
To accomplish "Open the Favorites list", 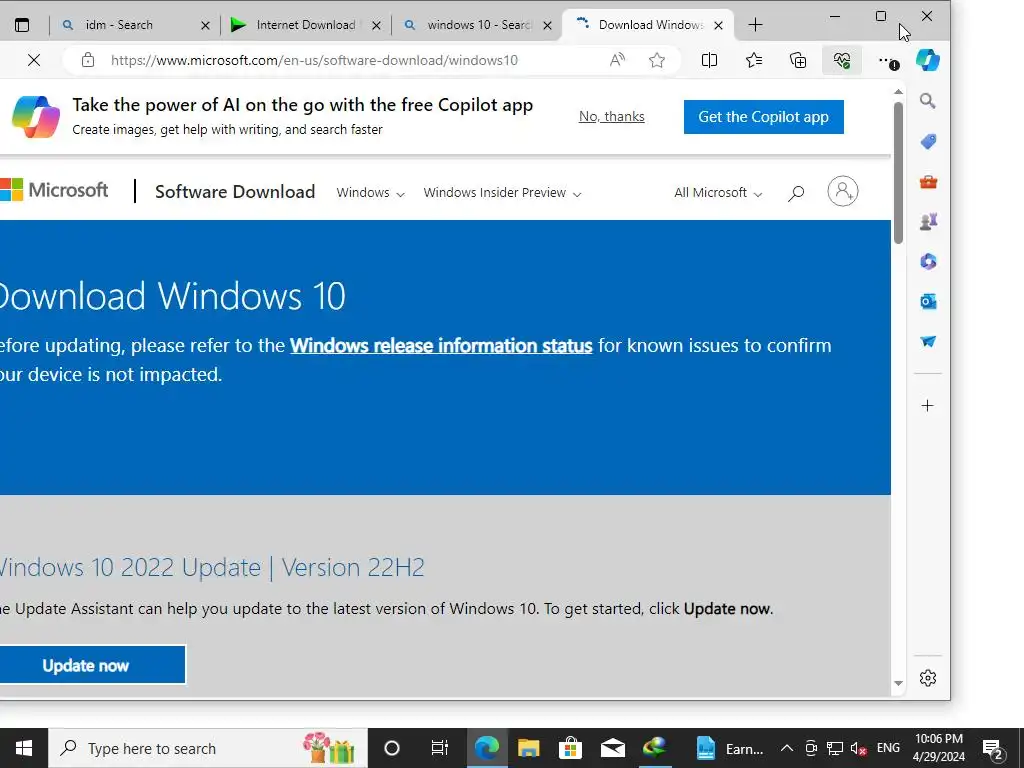I will [x=754, y=60].
